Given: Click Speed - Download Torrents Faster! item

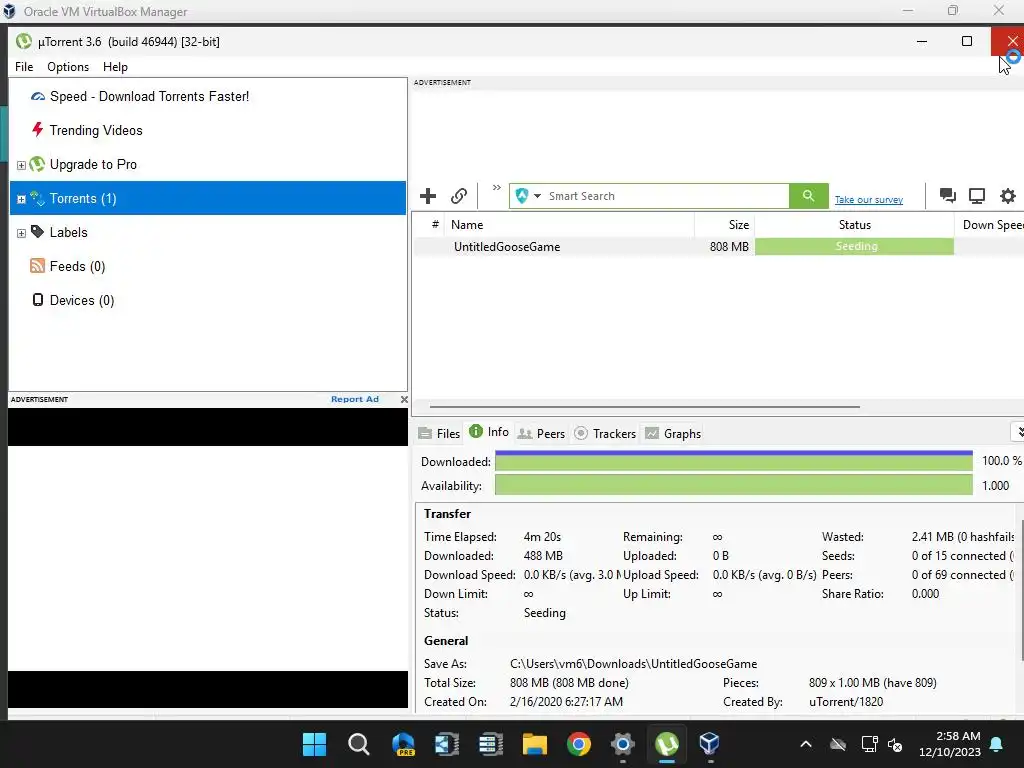Looking at the screenshot, I should (150, 96).
